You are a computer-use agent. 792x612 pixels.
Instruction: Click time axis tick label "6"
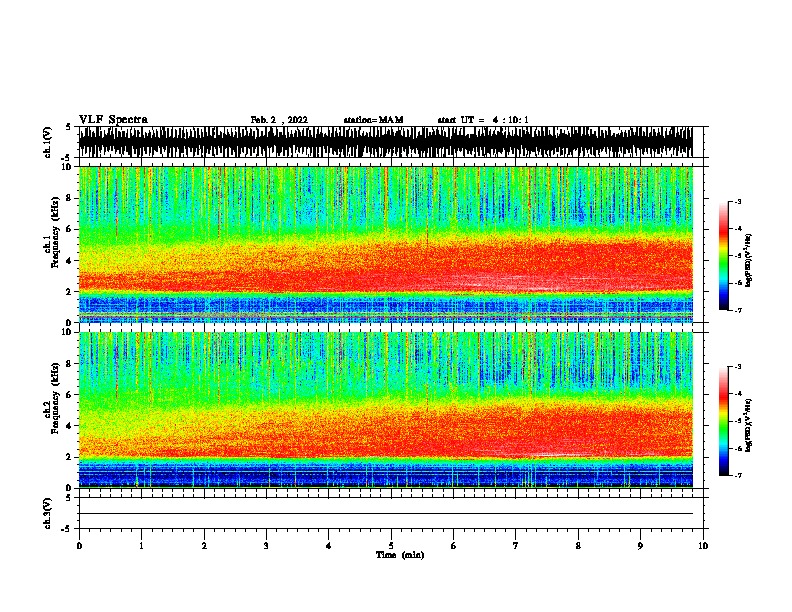coord(454,545)
